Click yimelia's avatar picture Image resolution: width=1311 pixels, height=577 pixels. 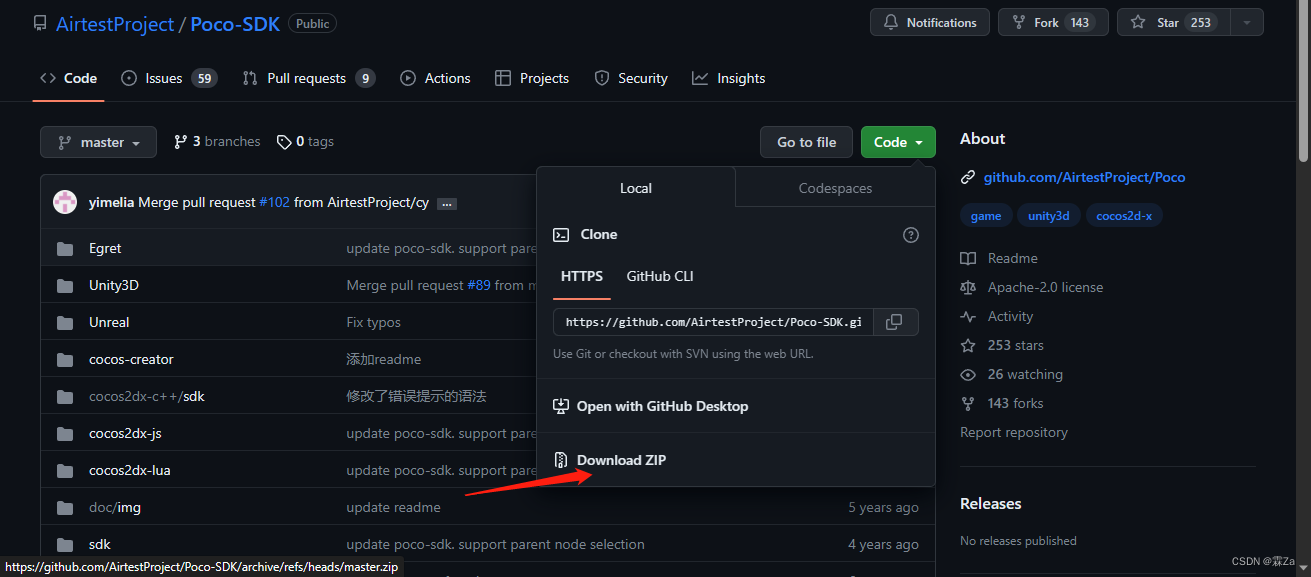coord(65,202)
